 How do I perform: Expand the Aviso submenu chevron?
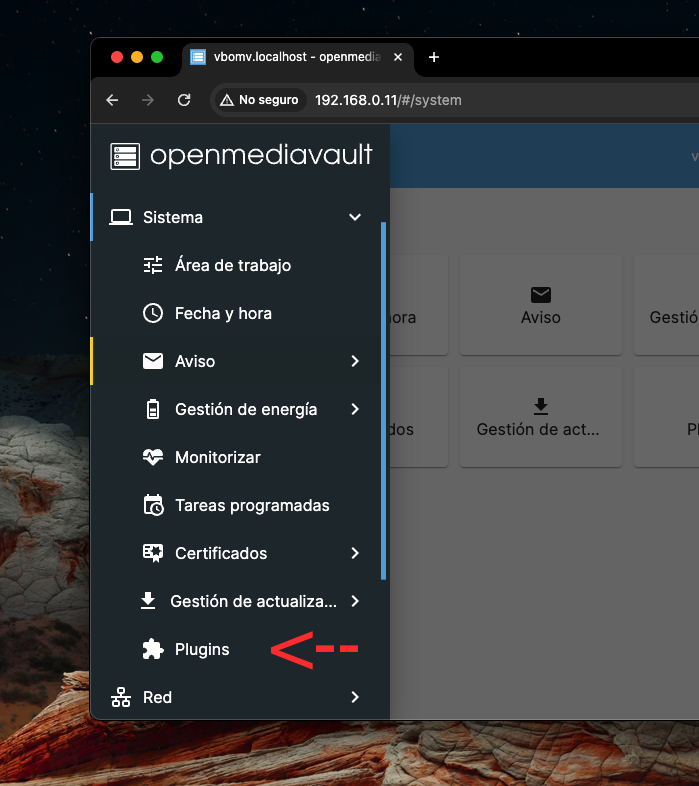(355, 361)
